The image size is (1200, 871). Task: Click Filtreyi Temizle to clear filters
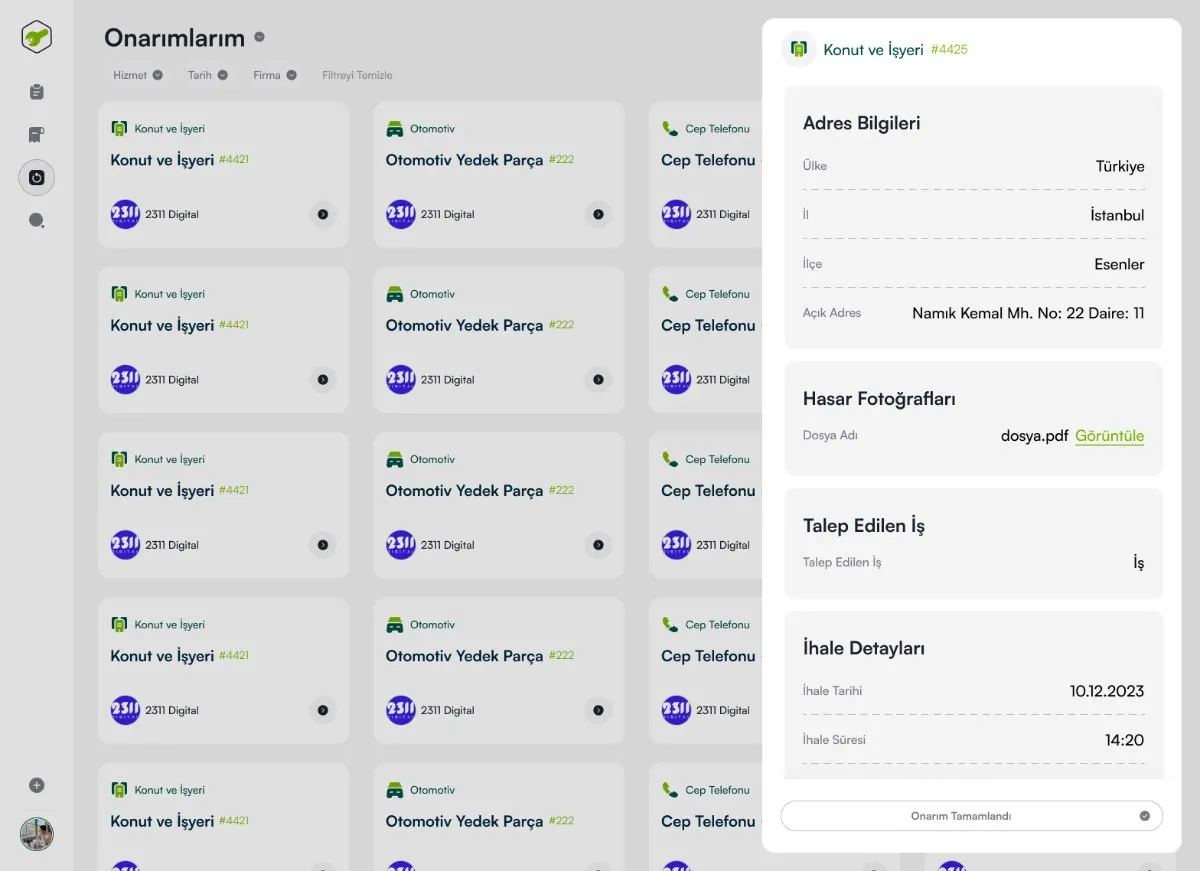[x=357, y=75]
